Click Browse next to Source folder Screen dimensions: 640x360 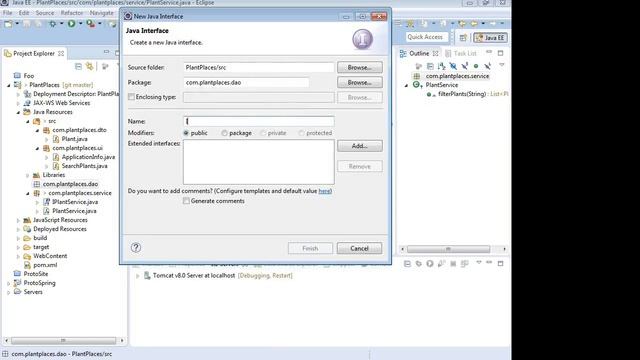pyautogui.click(x=360, y=67)
